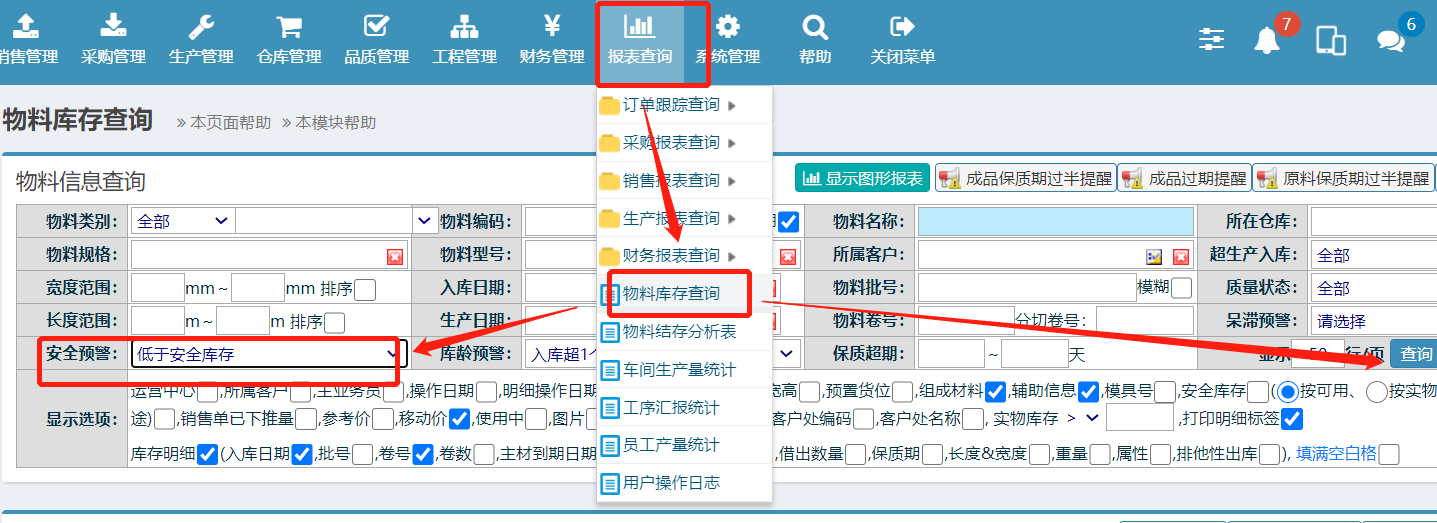Image resolution: width=1437 pixels, height=523 pixels.
Task: Click the 帮助 search icon
Action: click(x=815, y=40)
